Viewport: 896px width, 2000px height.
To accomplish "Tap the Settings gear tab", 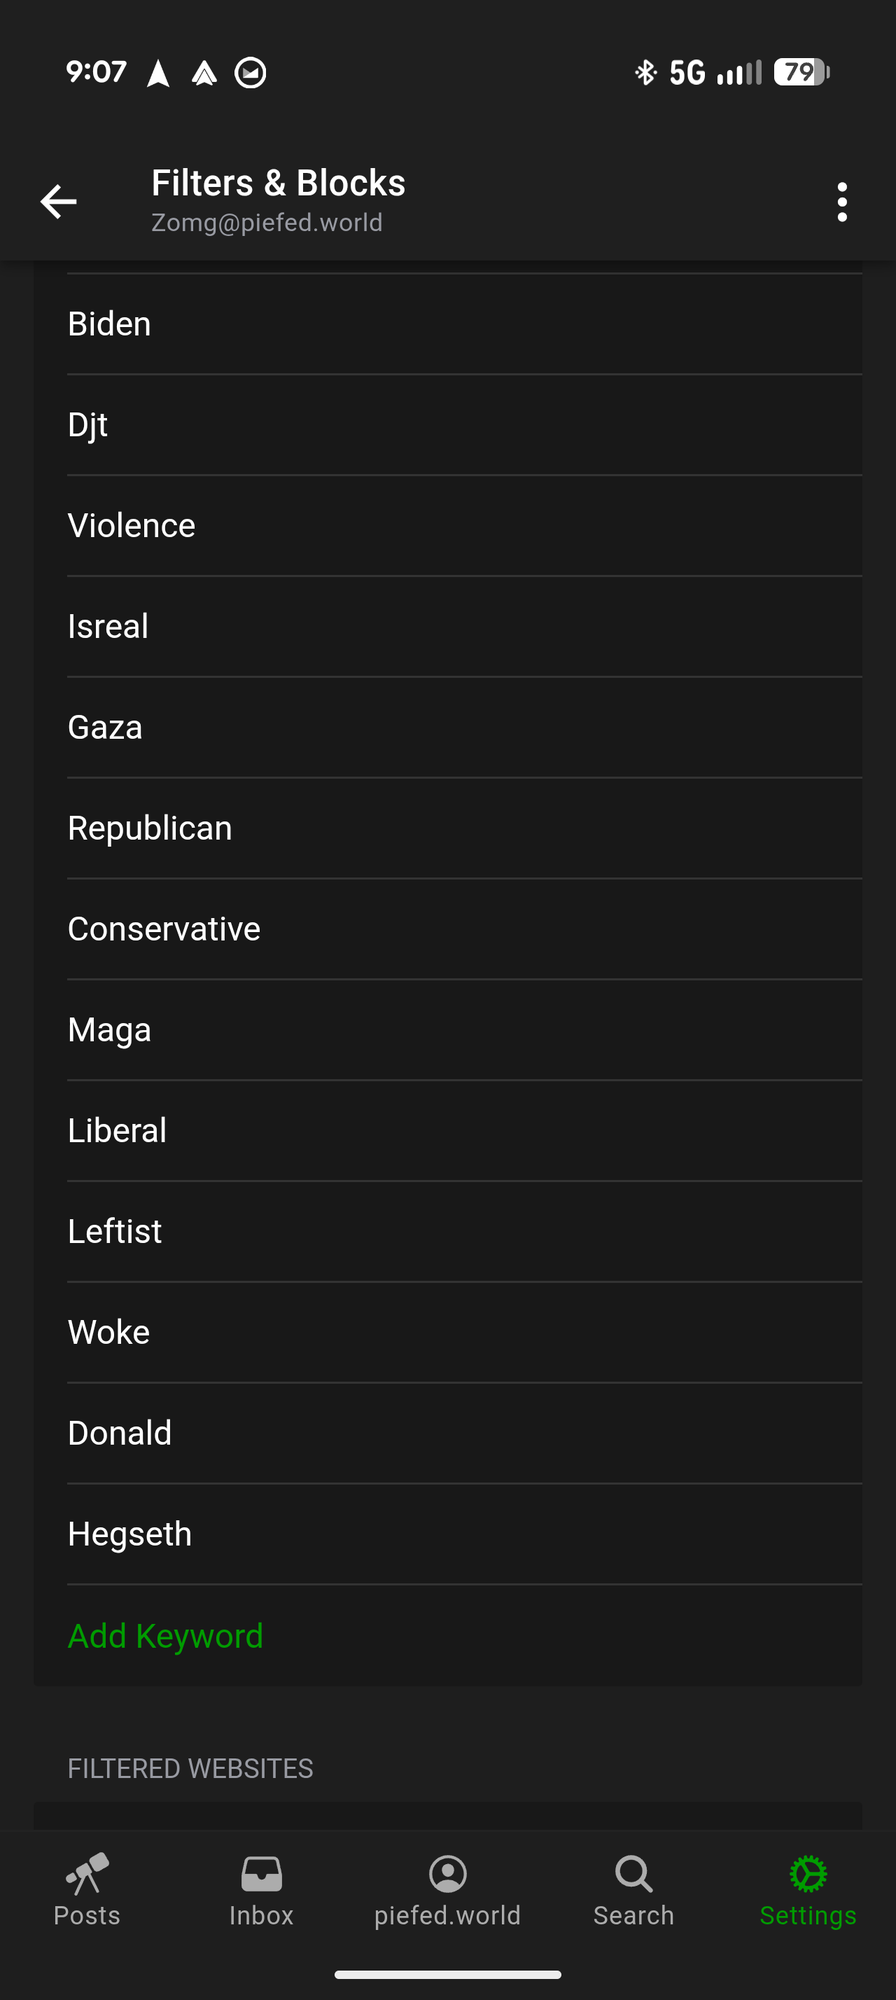I will (x=808, y=1889).
